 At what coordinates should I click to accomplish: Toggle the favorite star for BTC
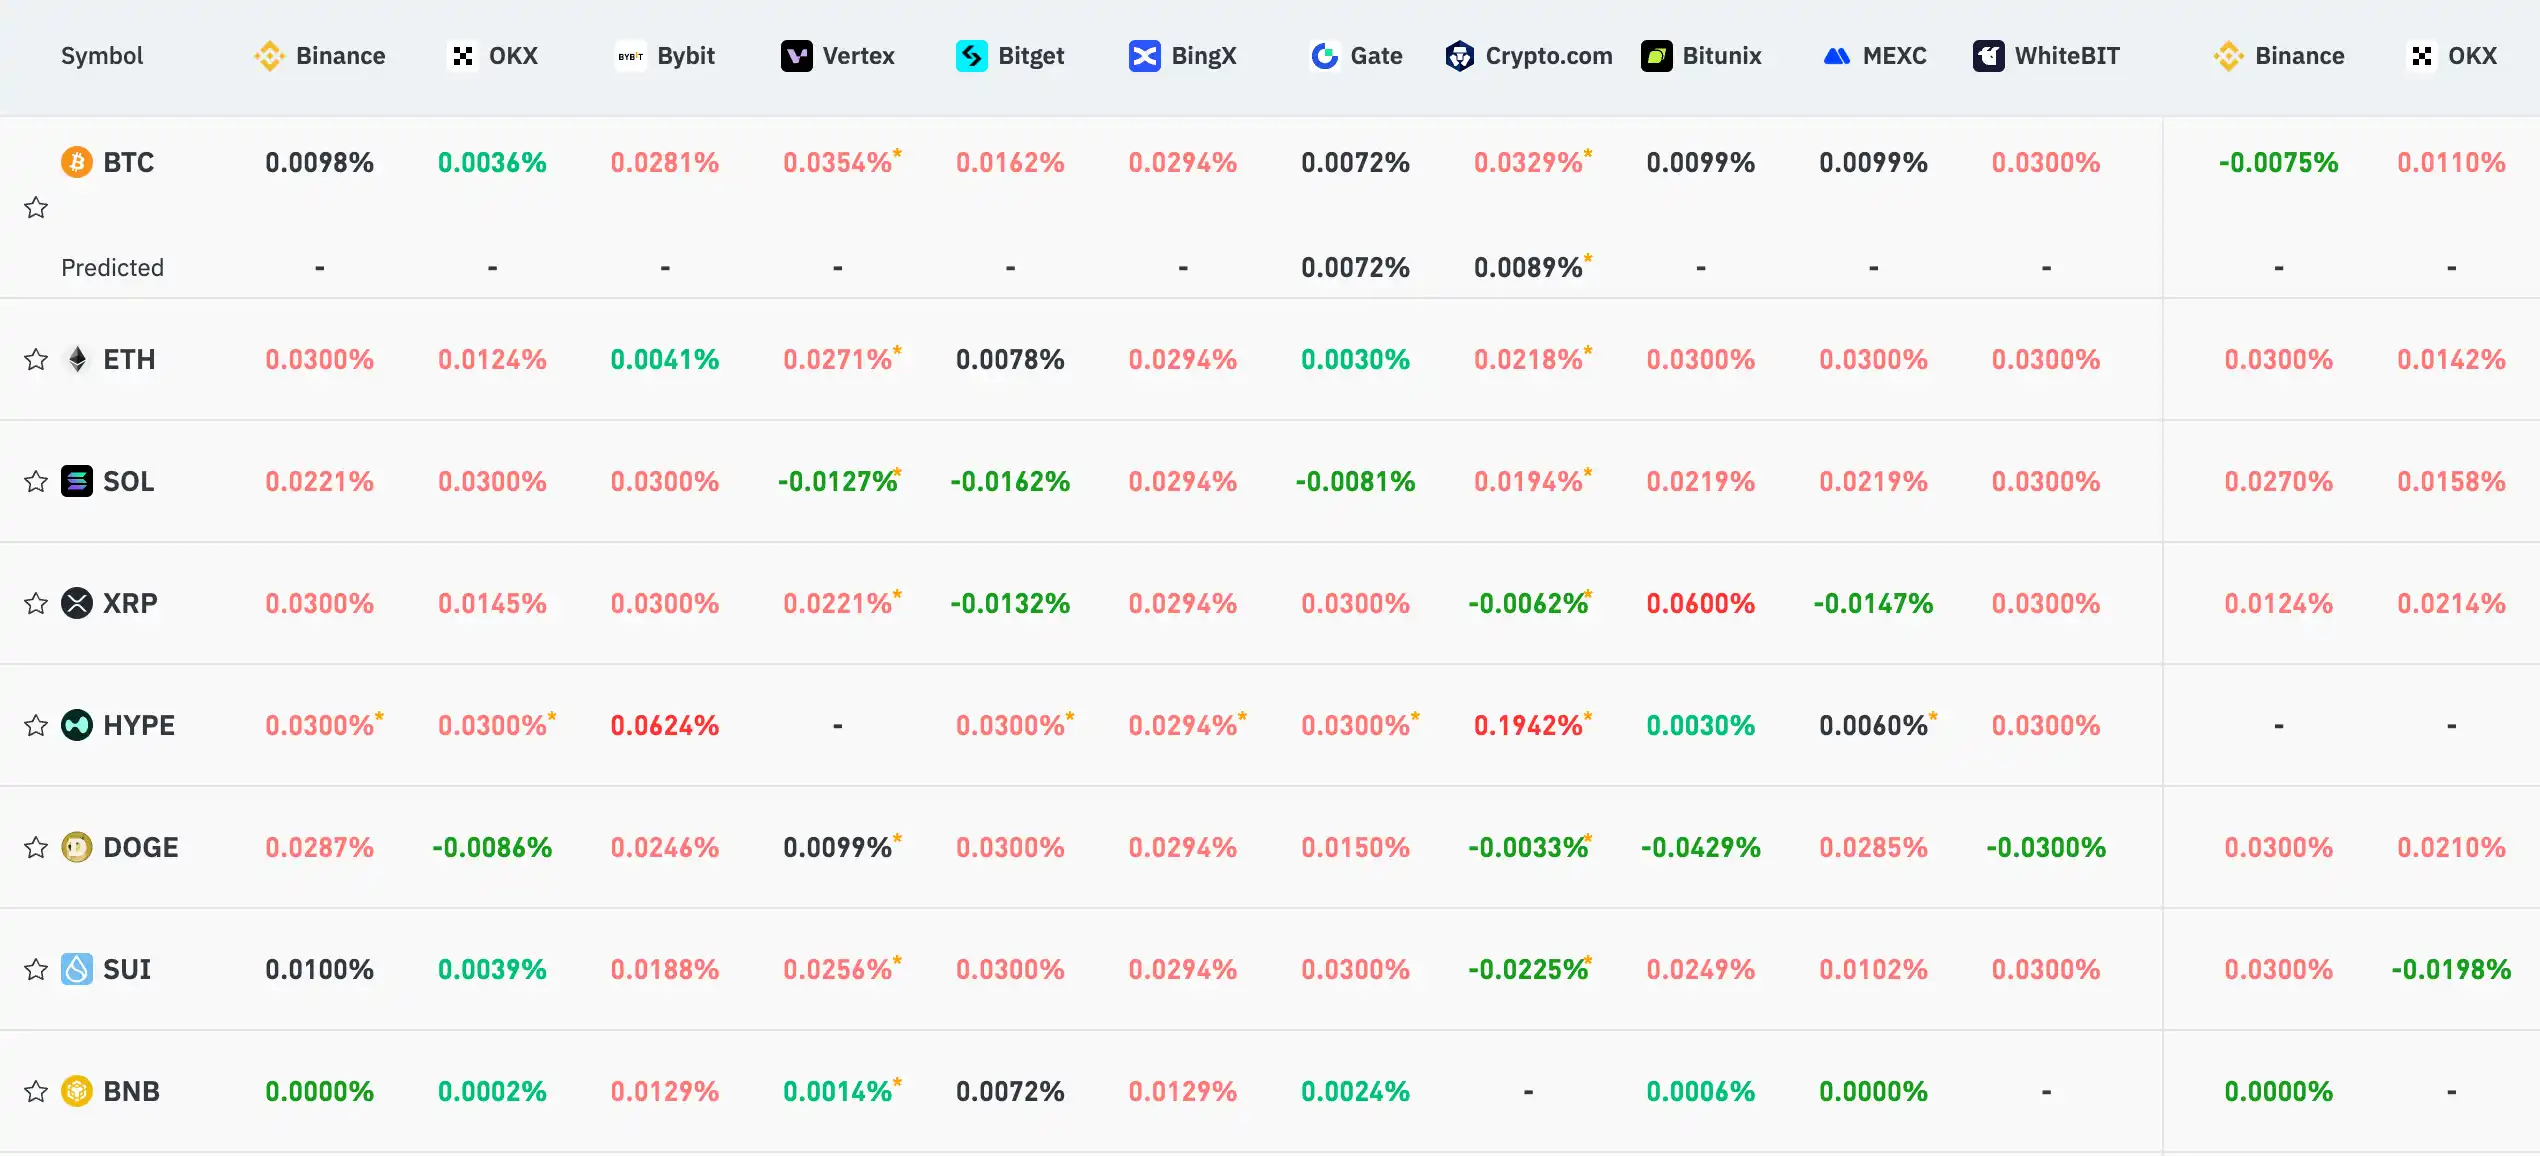click(x=36, y=208)
